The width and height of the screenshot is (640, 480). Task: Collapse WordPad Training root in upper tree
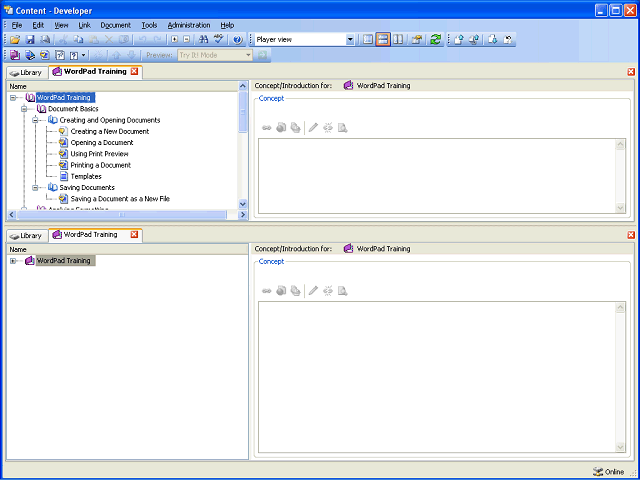(x=13, y=98)
